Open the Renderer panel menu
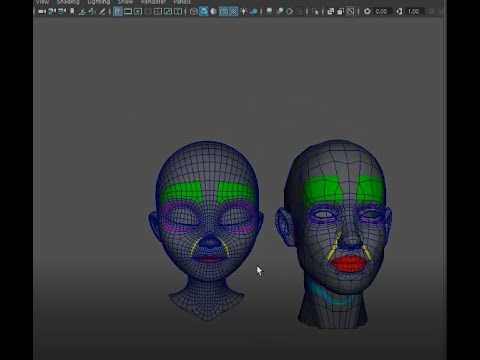480x360 pixels. click(x=153, y=2)
